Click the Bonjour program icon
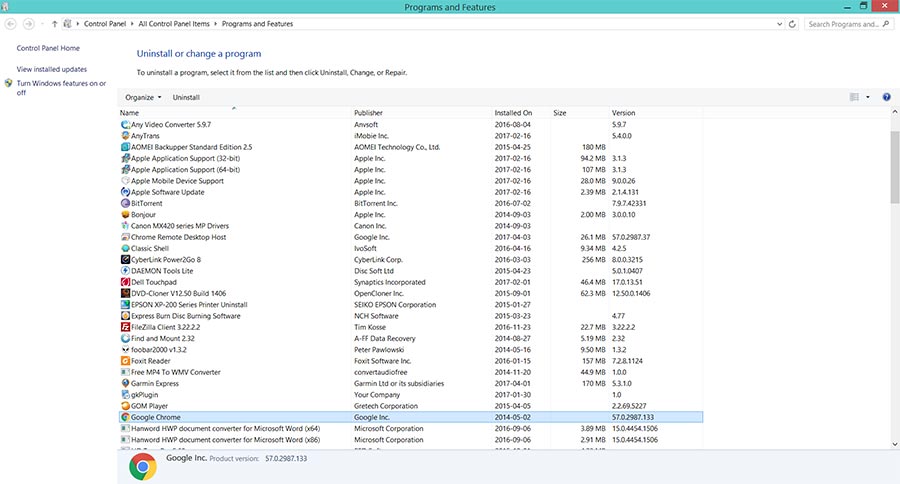The height and width of the screenshot is (484, 900). tap(125, 214)
